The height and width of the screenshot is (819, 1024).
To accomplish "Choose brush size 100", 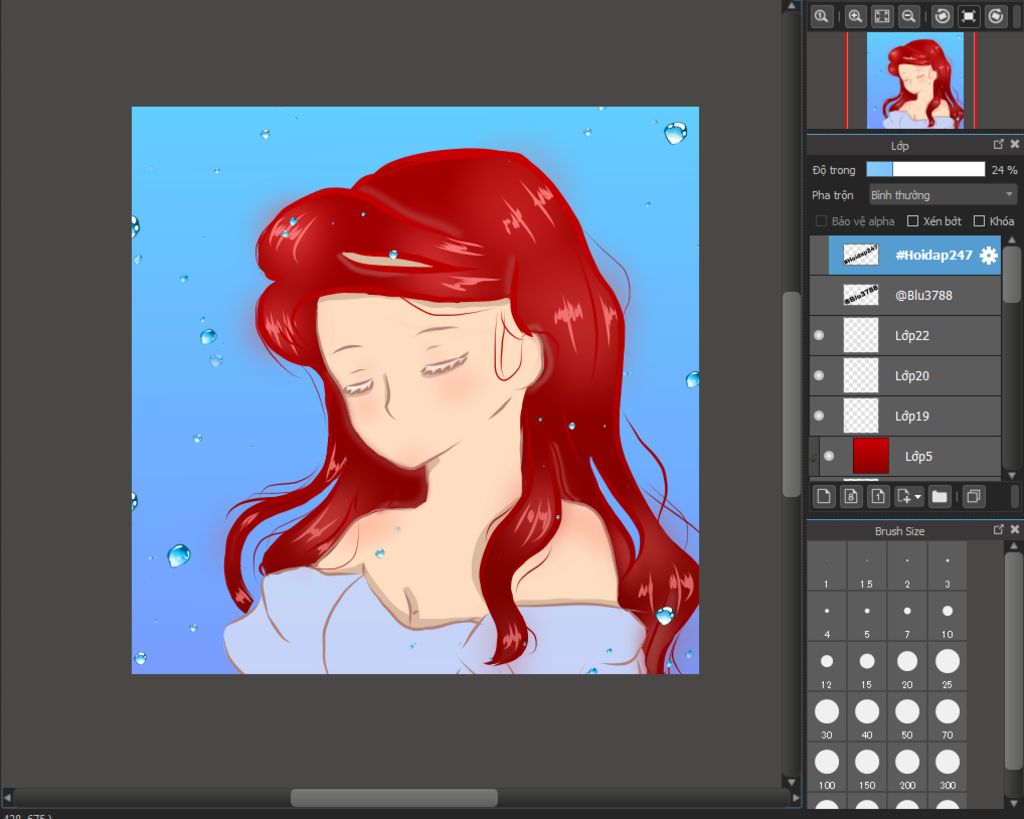I will click(827, 767).
